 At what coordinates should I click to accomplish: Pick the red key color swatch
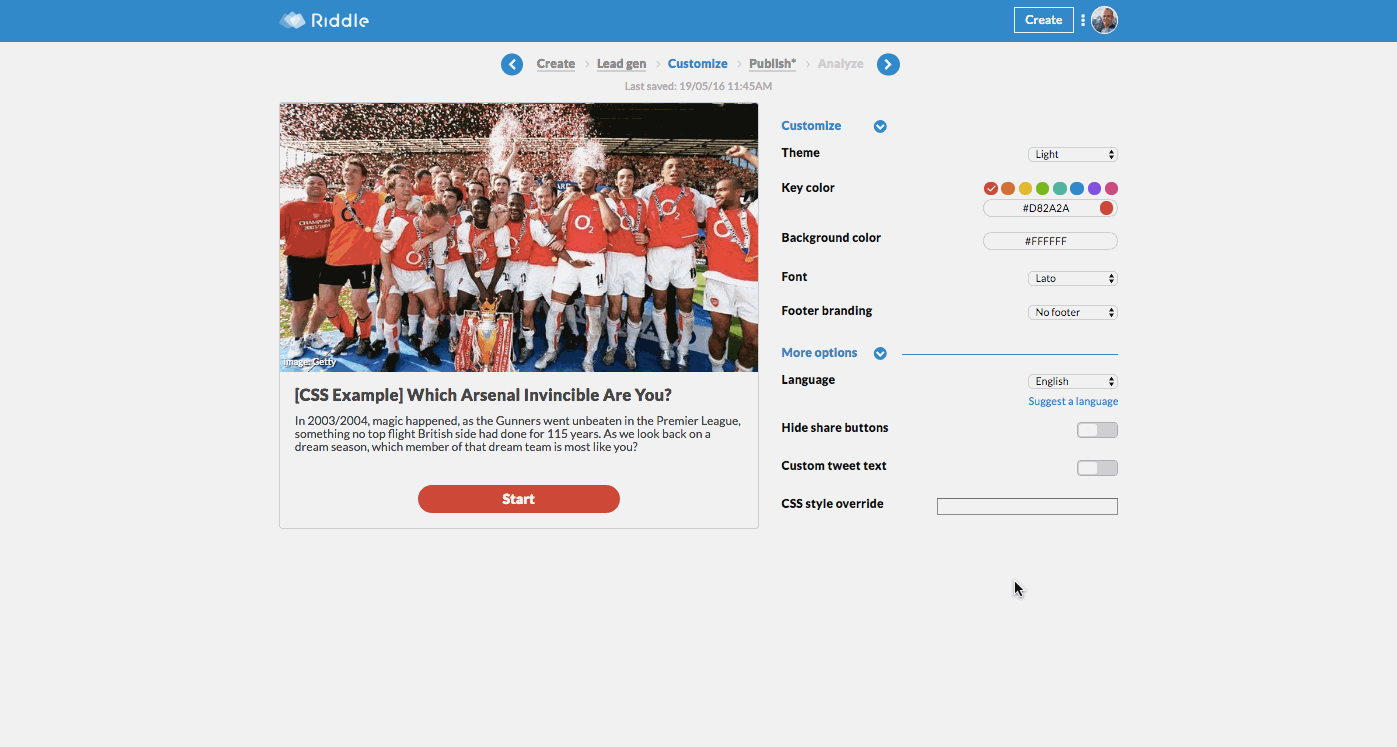pos(991,189)
